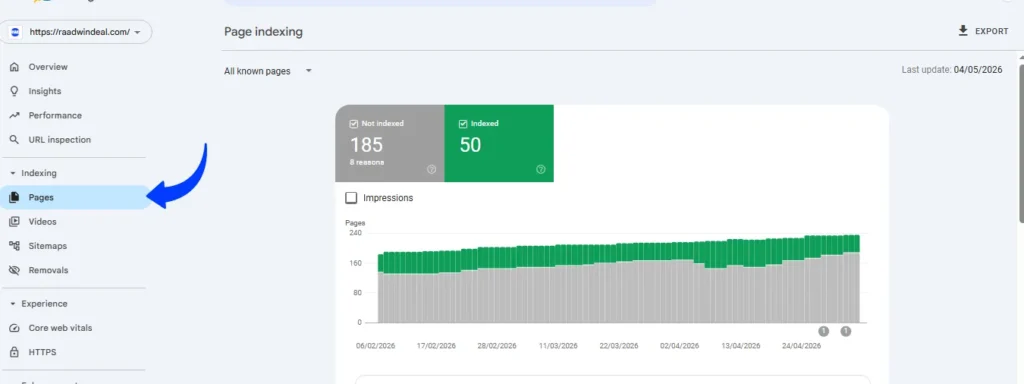
Task: Click the Videos icon in sidebar
Action: pyautogui.click(x=14, y=221)
